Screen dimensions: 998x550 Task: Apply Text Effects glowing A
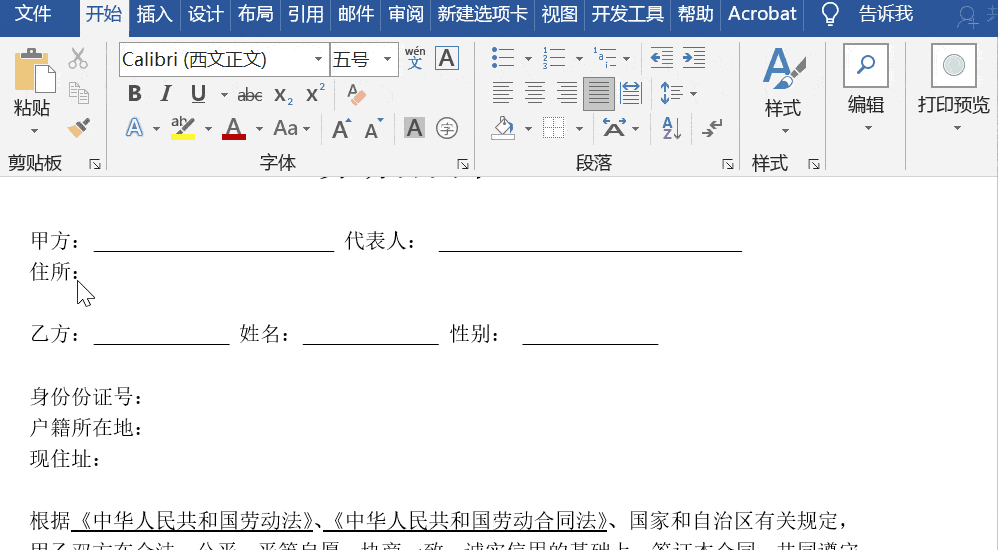134,128
